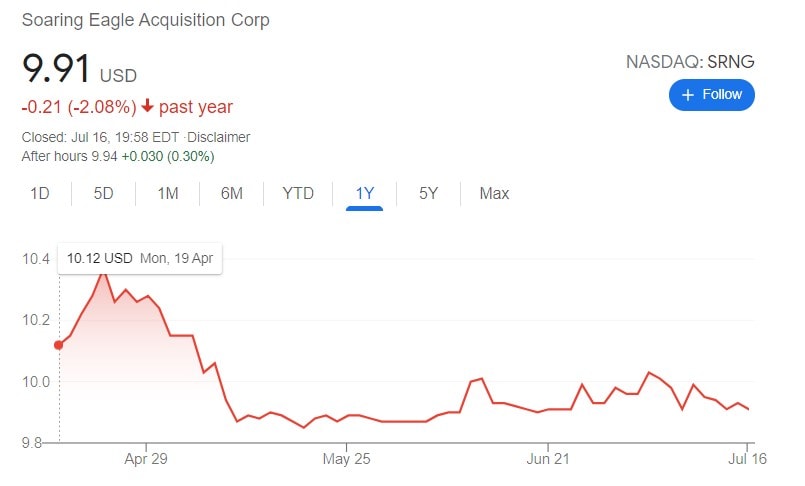The width and height of the screenshot is (805, 486).
Task: Click the Jul 16 axis label
Action: click(x=746, y=459)
